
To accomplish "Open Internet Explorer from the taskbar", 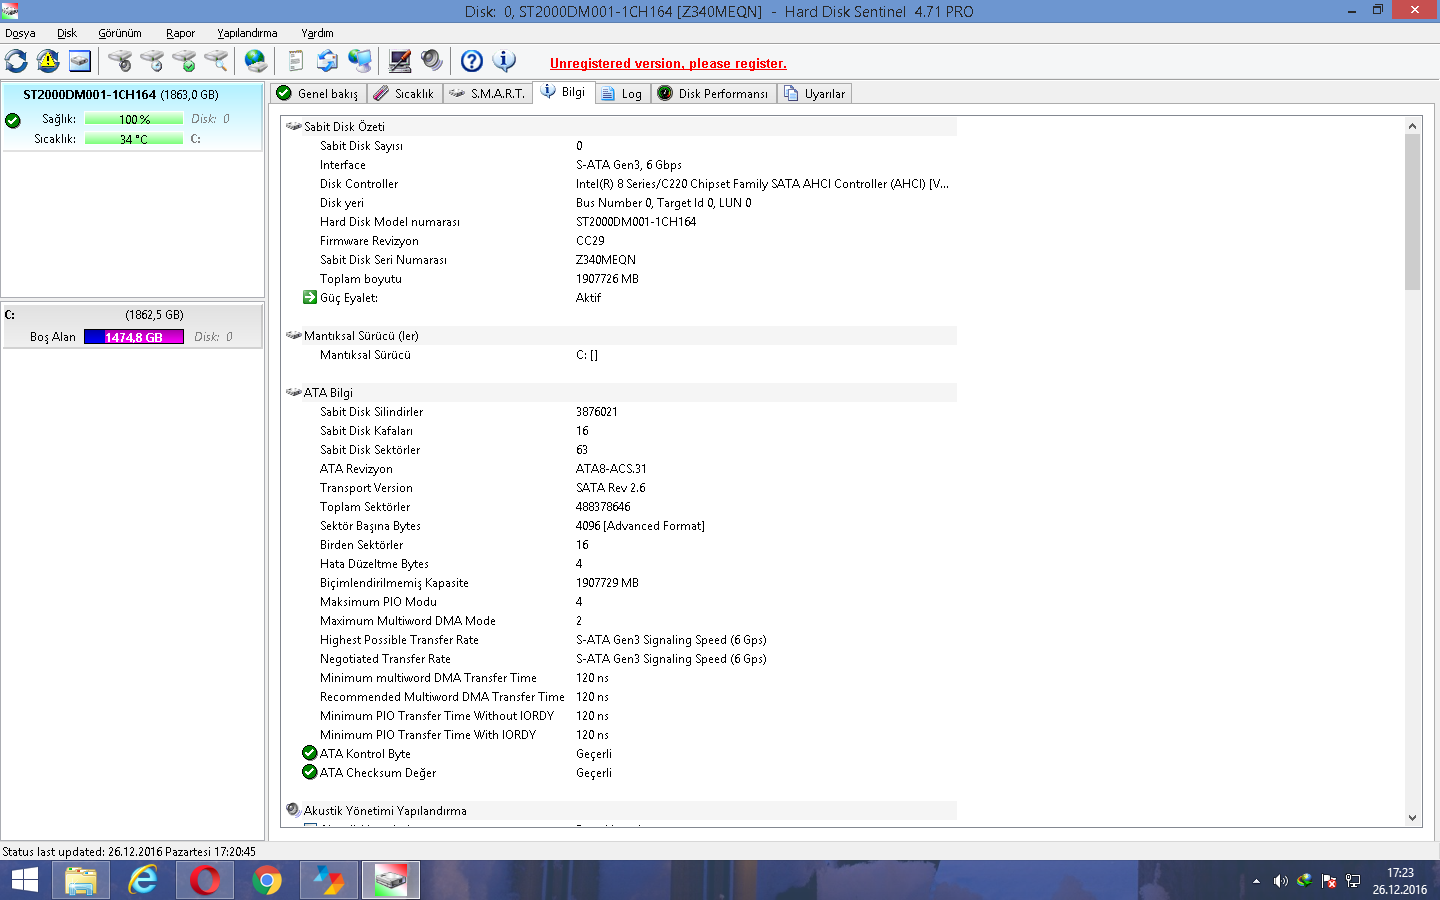I will pyautogui.click(x=143, y=880).
